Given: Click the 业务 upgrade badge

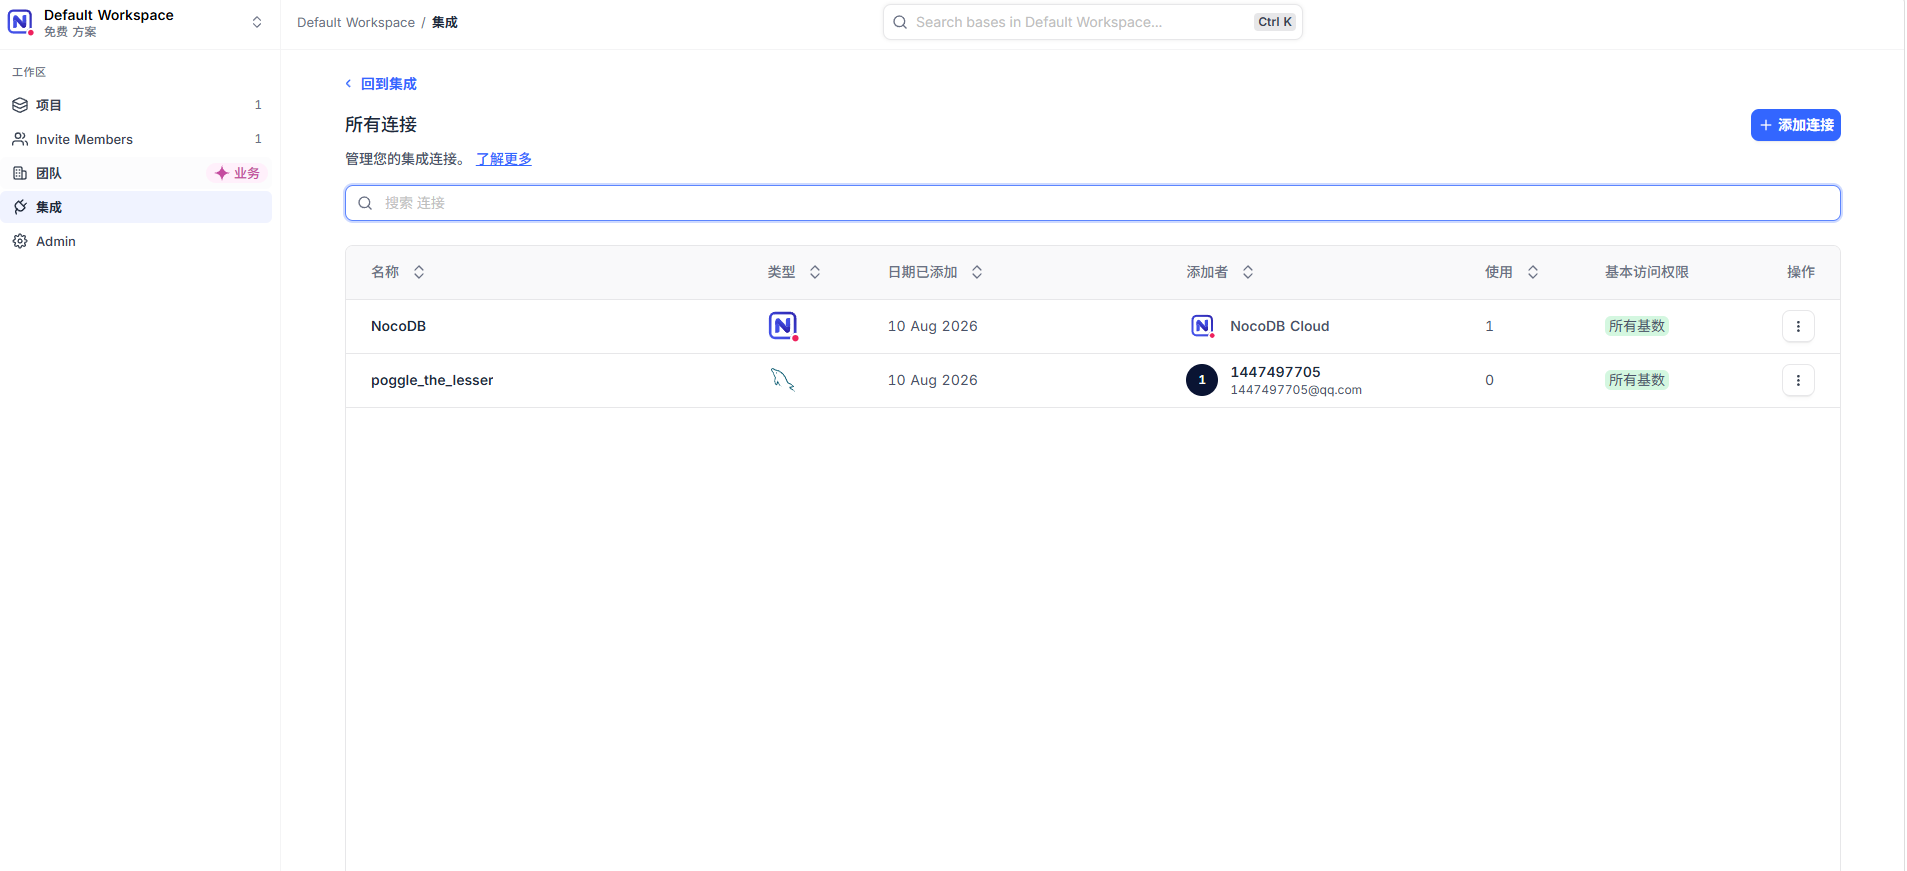Looking at the screenshot, I should click(x=237, y=173).
